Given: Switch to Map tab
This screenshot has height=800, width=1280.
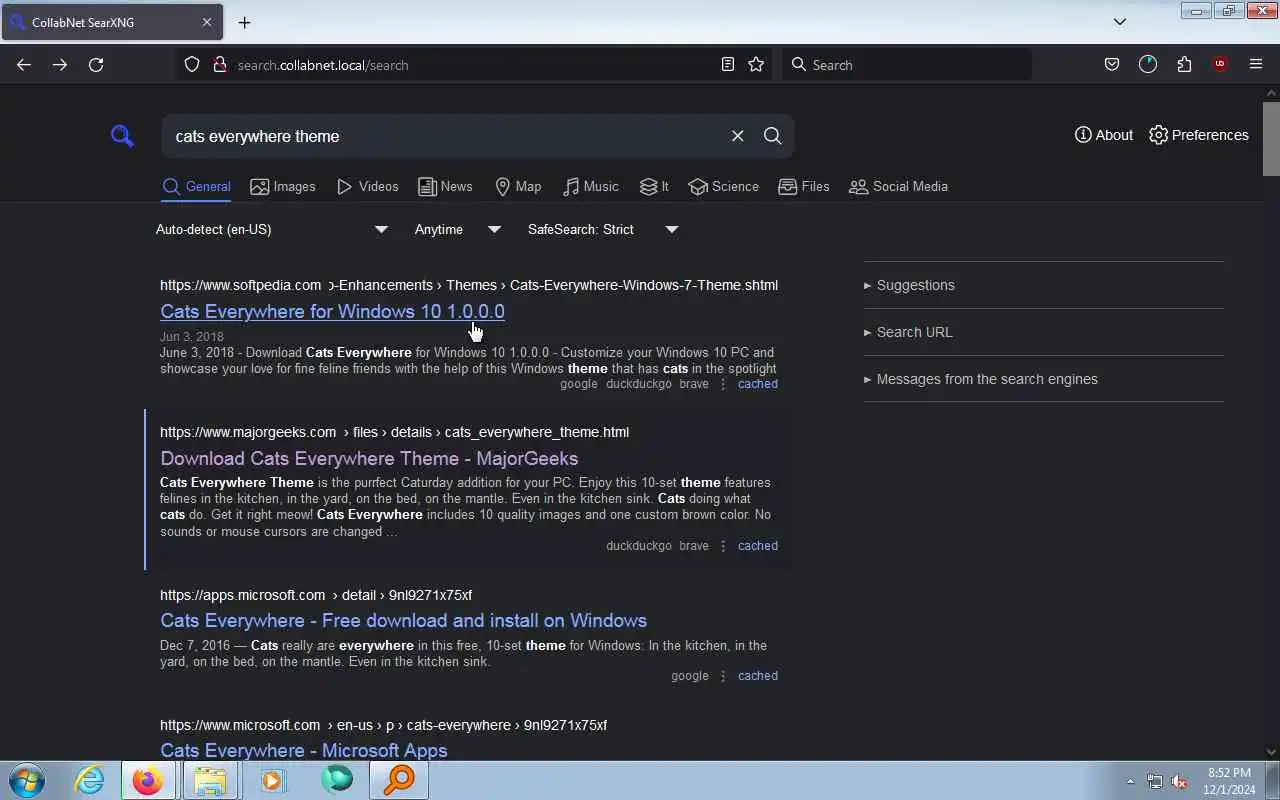Looking at the screenshot, I should [x=518, y=187].
